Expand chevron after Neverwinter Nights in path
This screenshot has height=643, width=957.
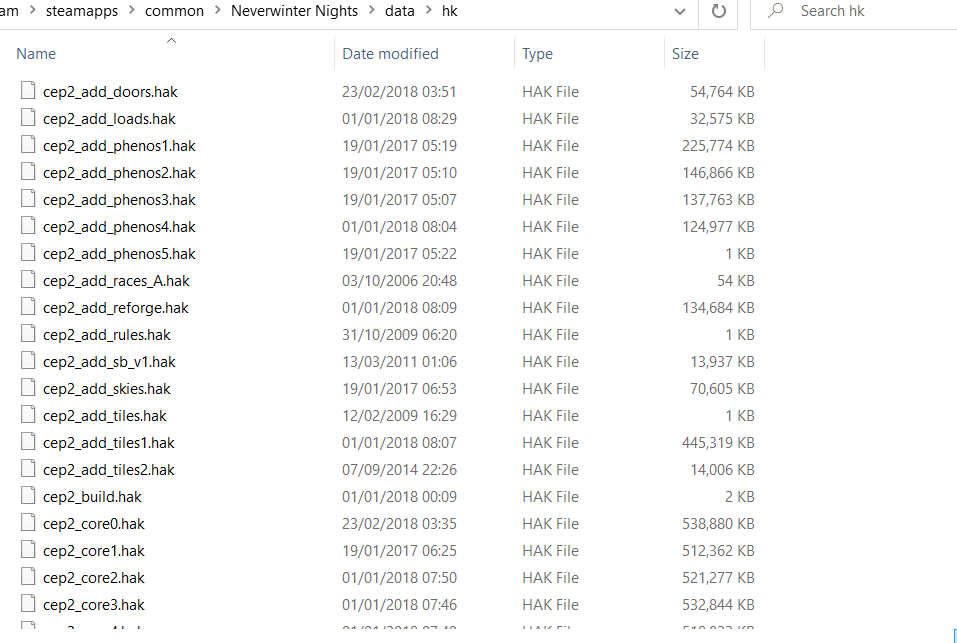coord(372,11)
